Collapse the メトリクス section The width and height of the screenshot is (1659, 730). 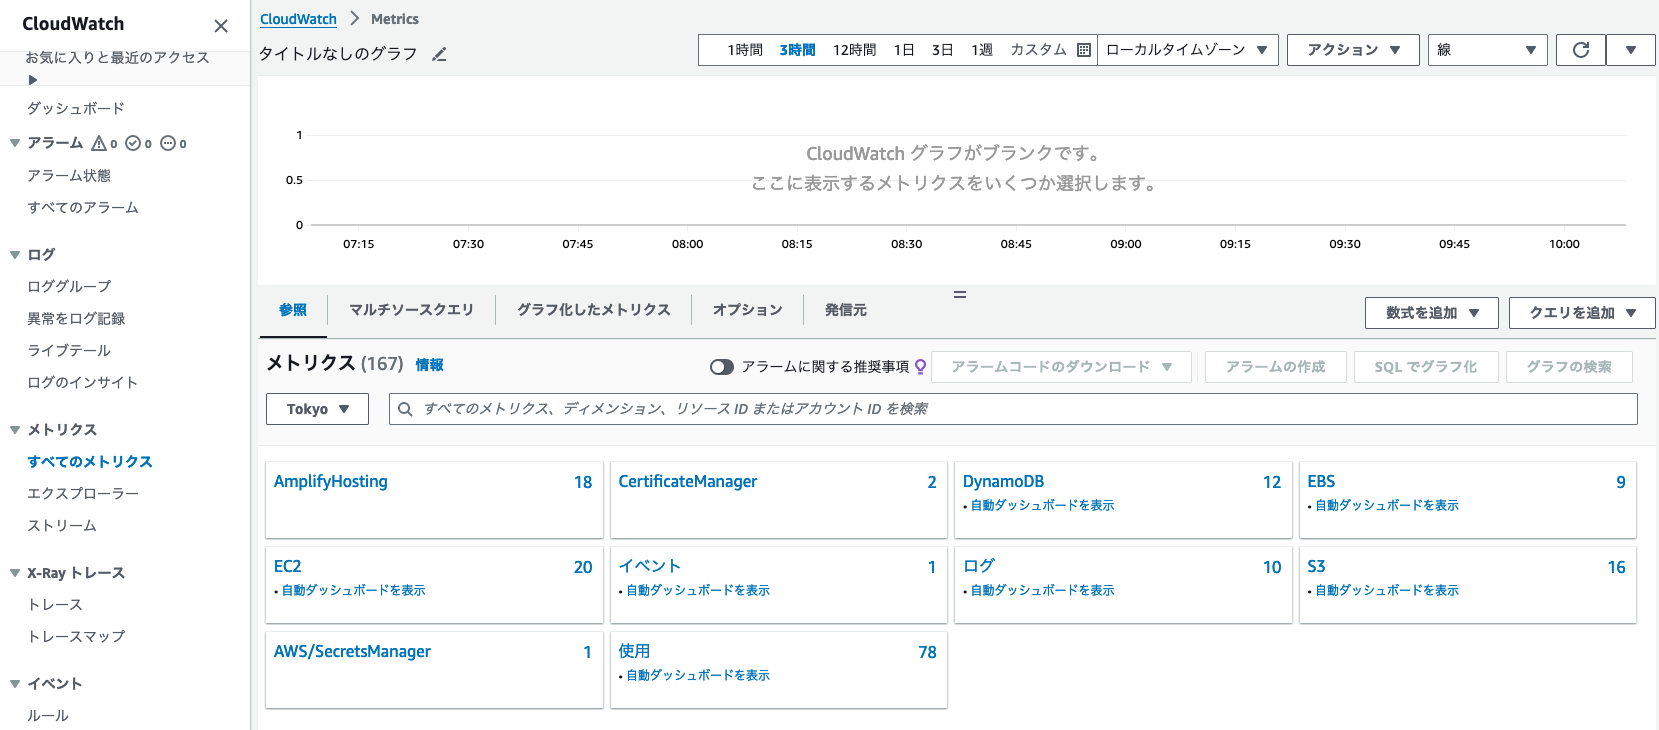15,430
